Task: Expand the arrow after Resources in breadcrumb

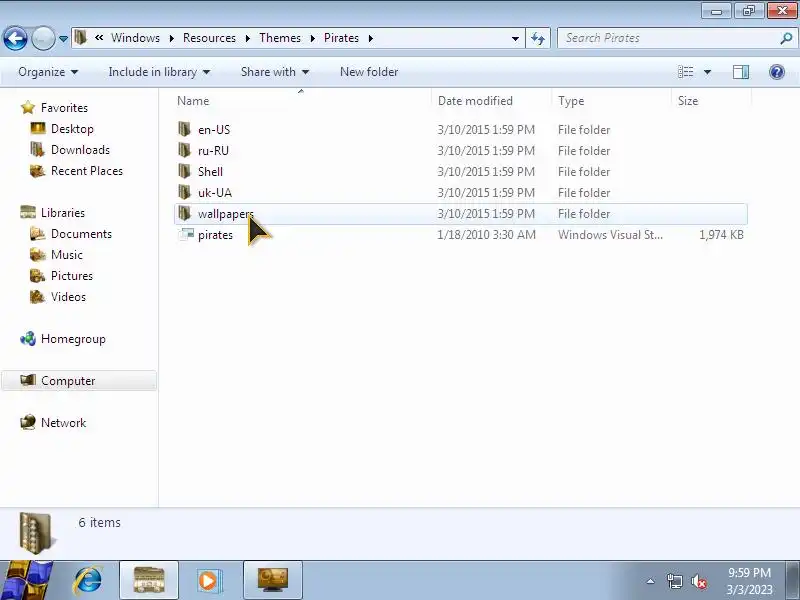Action: click(x=247, y=38)
